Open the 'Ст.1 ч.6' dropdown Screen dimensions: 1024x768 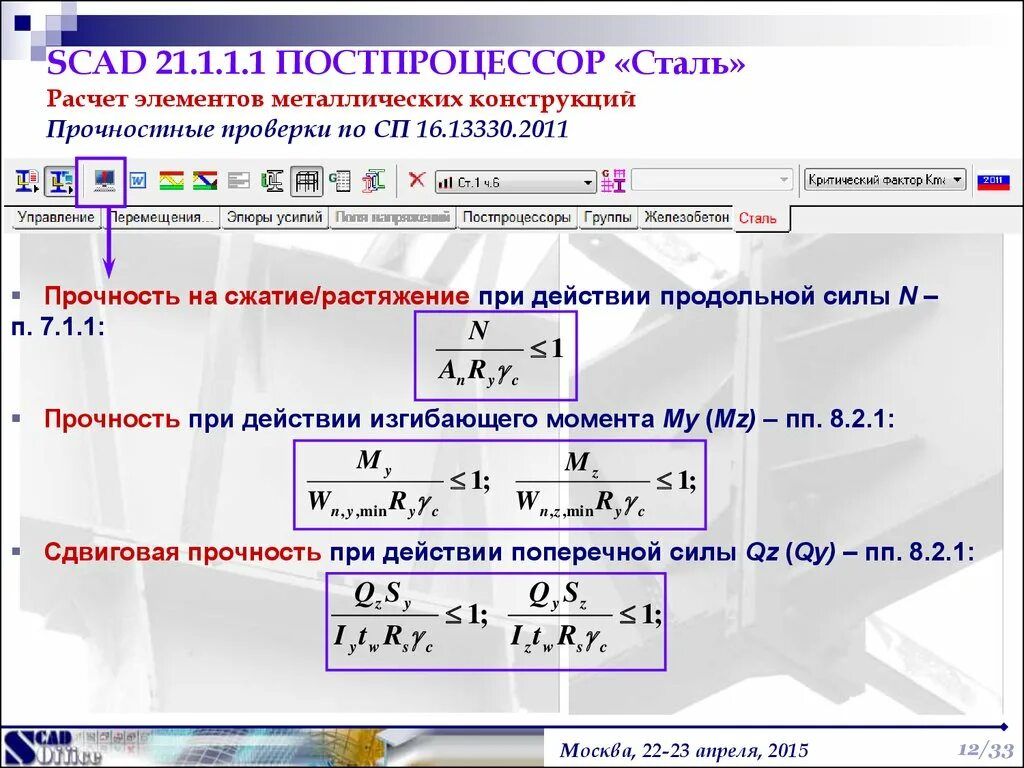516,182
